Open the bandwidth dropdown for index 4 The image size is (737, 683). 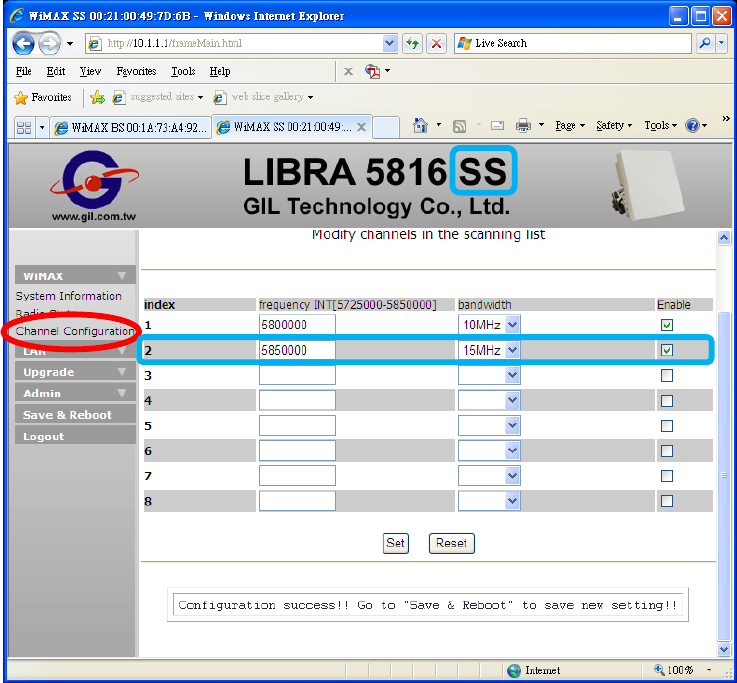[x=489, y=400]
